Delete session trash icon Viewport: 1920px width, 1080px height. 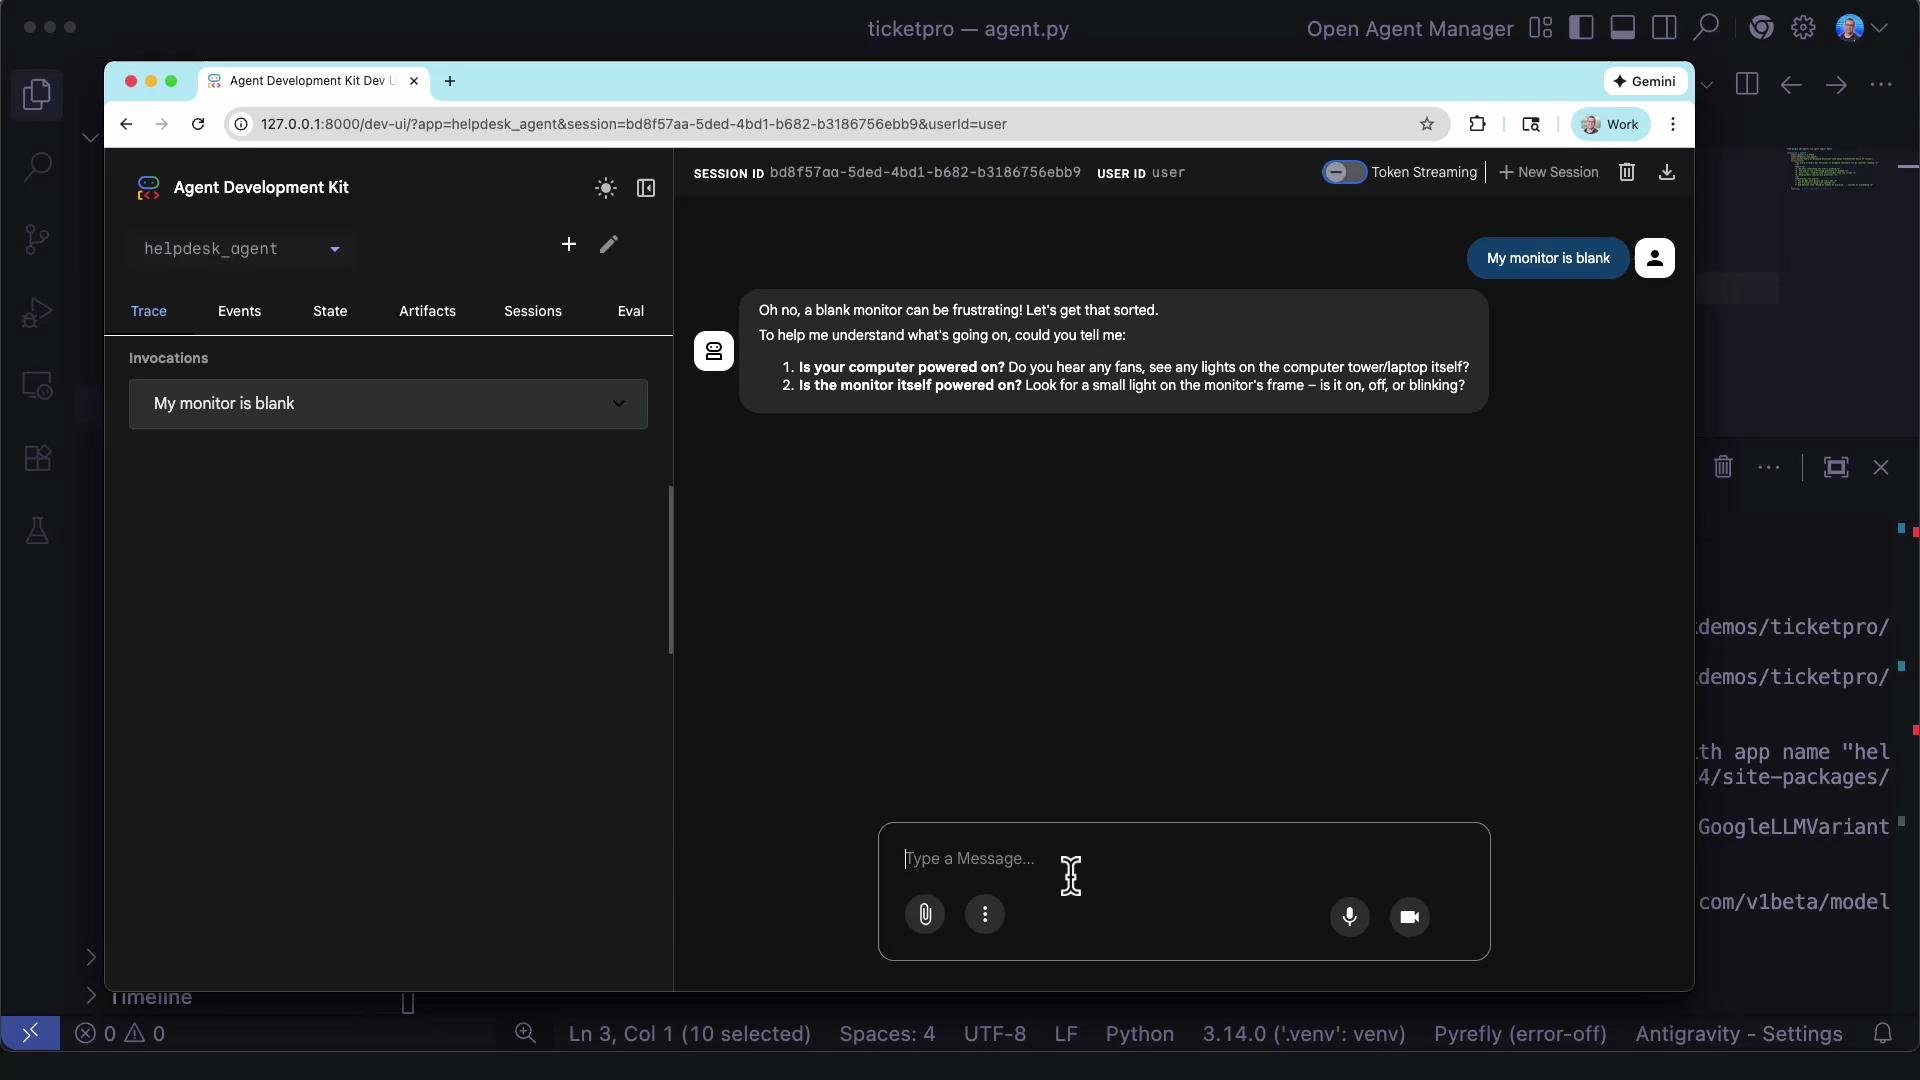coord(1627,172)
